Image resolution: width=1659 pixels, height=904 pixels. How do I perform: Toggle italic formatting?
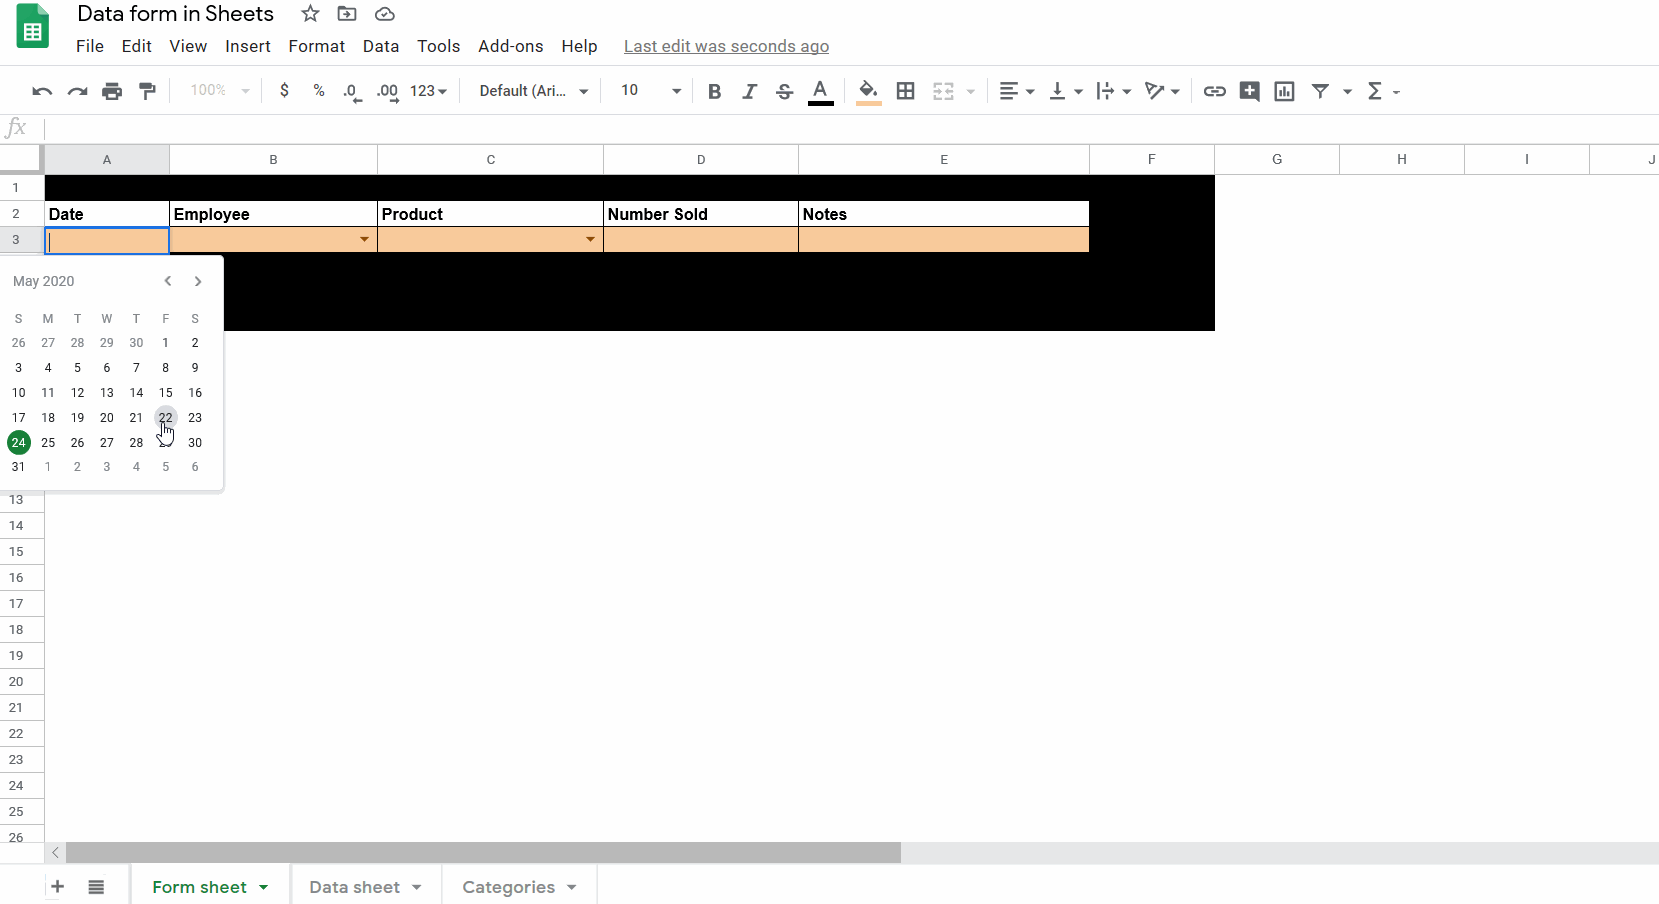point(749,91)
